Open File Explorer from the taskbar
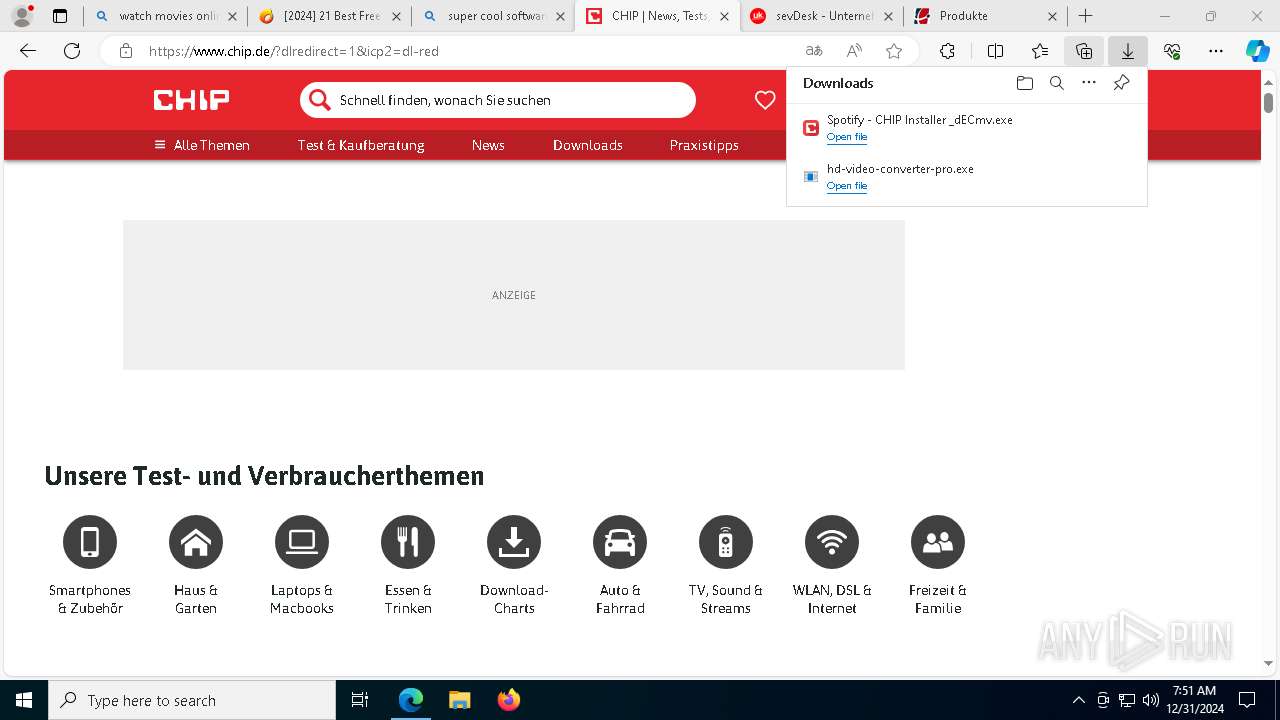This screenshot has width=1280, height=720. pos(459,700)
